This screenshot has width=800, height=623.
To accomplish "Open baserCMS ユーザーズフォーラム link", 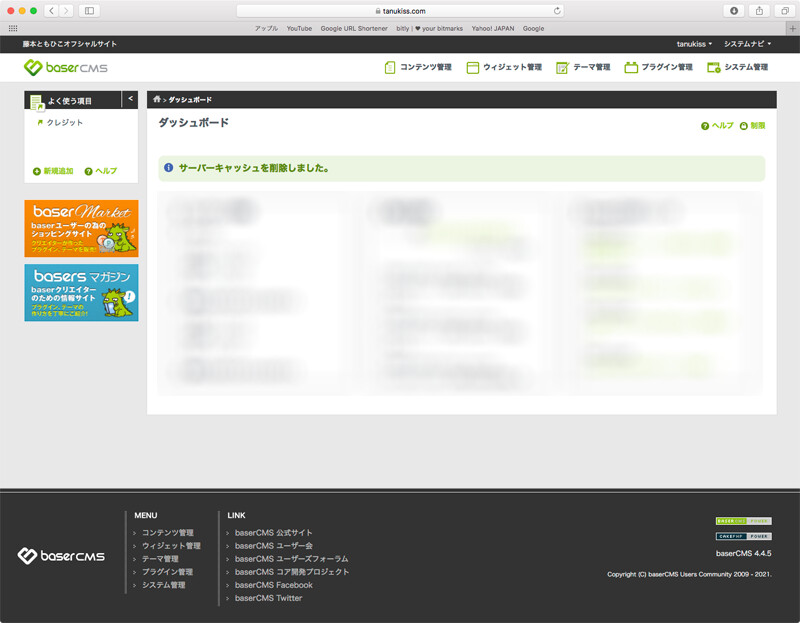I will tap(291, 559).
